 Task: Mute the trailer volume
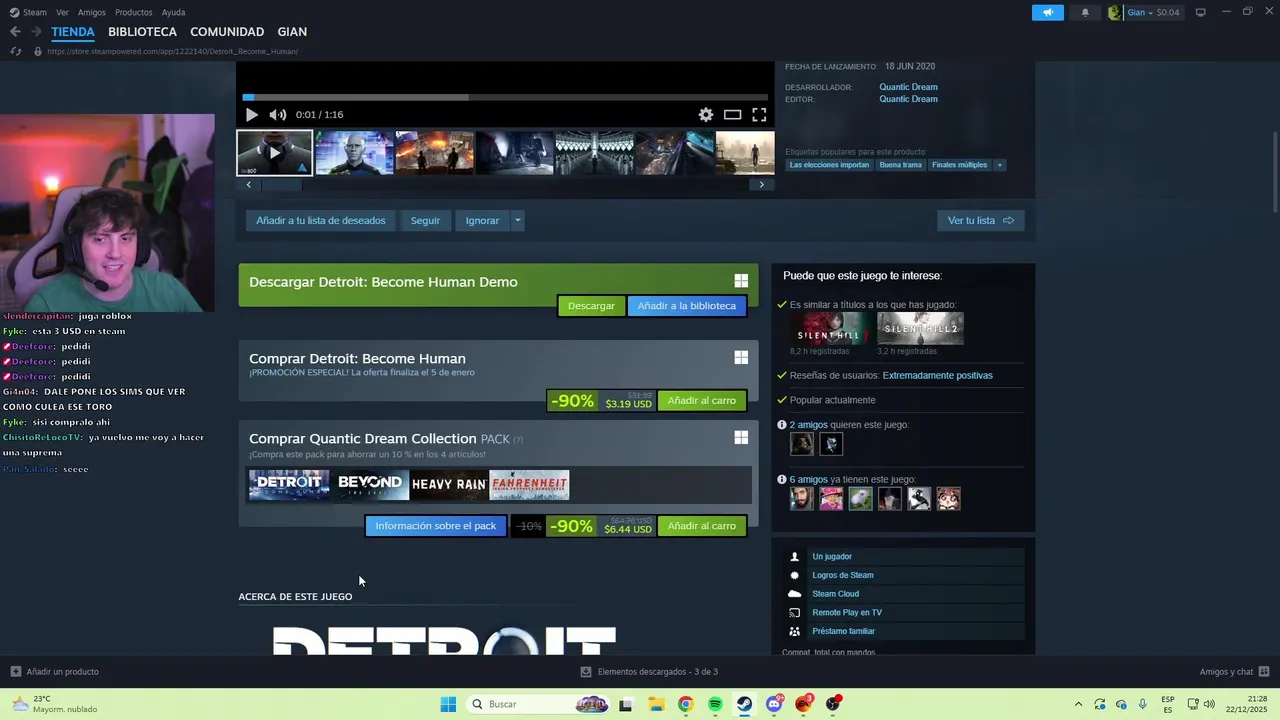[x=277, y=114]
